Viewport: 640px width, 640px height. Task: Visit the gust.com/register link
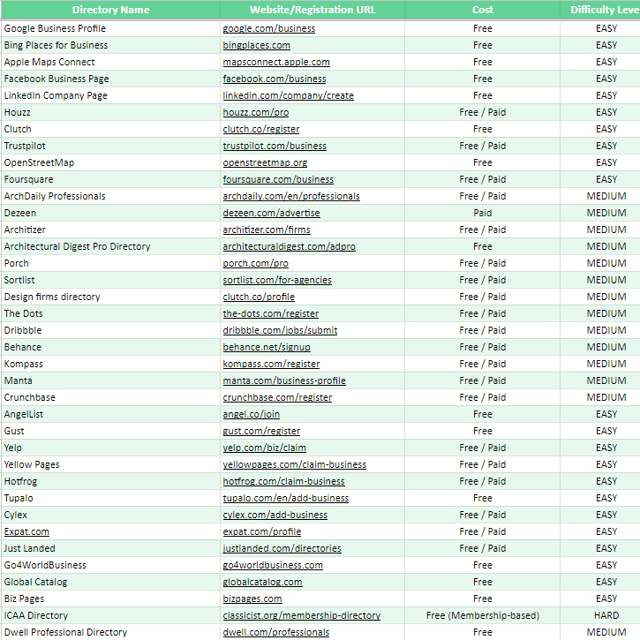(261, 431)
